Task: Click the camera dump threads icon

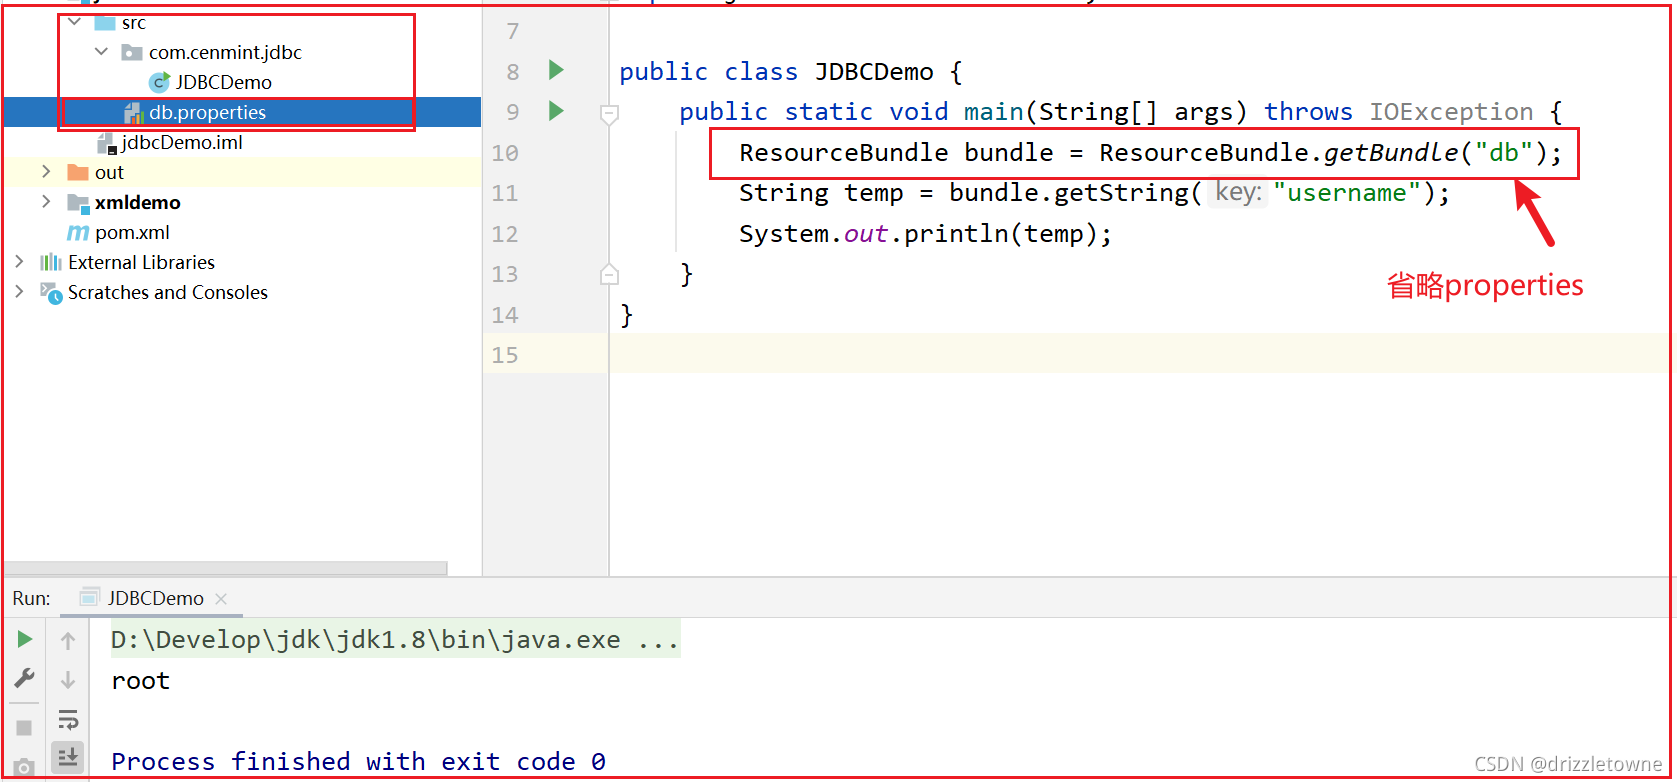Action: point(25,767)
